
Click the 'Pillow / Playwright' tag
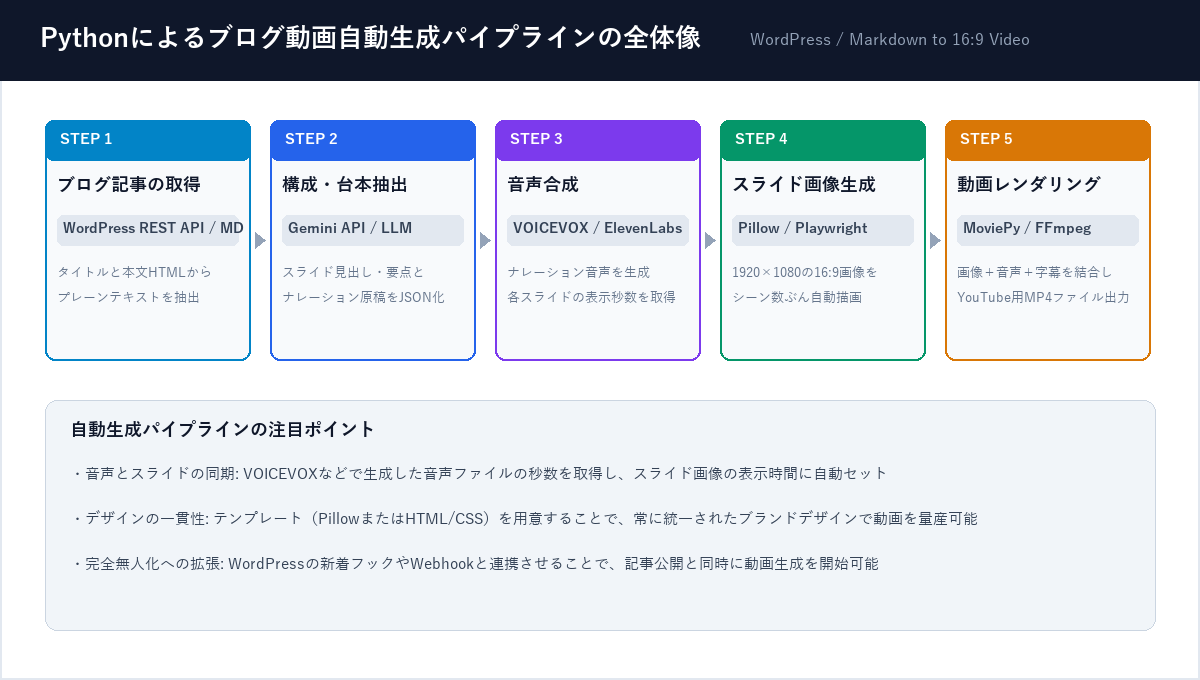tap(823, 229)
